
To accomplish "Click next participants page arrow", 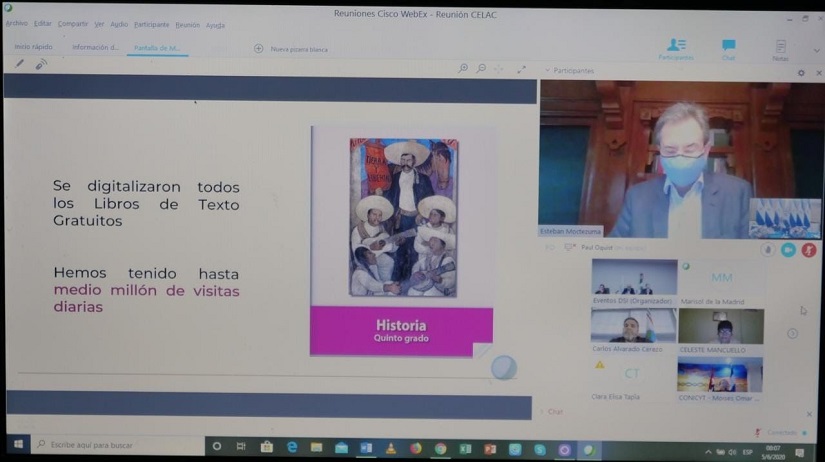I will [x=792, y=334].
